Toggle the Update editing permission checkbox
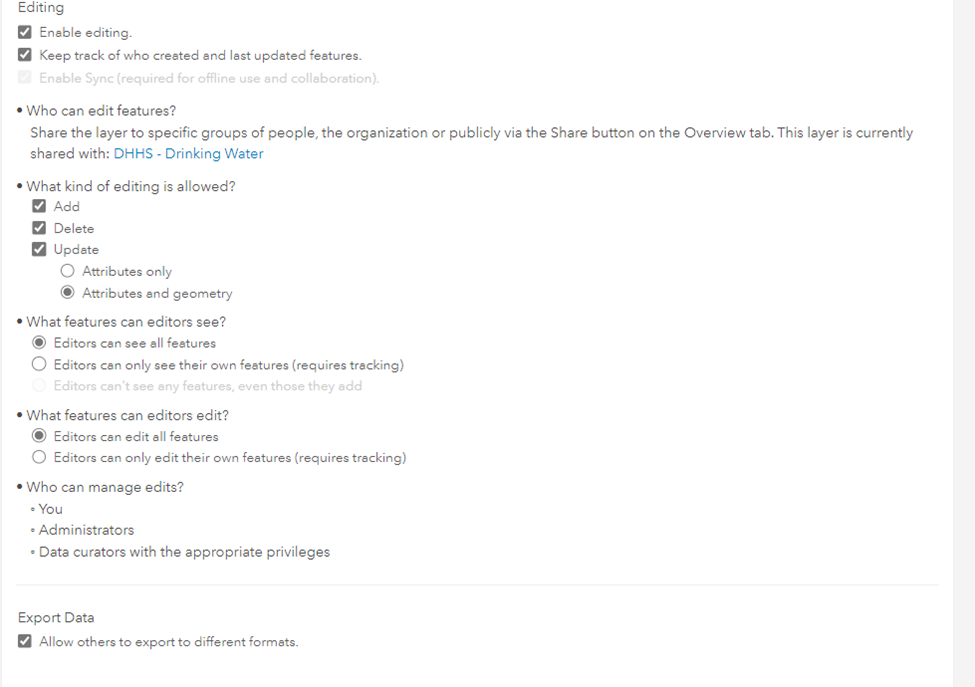The width and height of the screenshot is (975, 687). (39, 248)
